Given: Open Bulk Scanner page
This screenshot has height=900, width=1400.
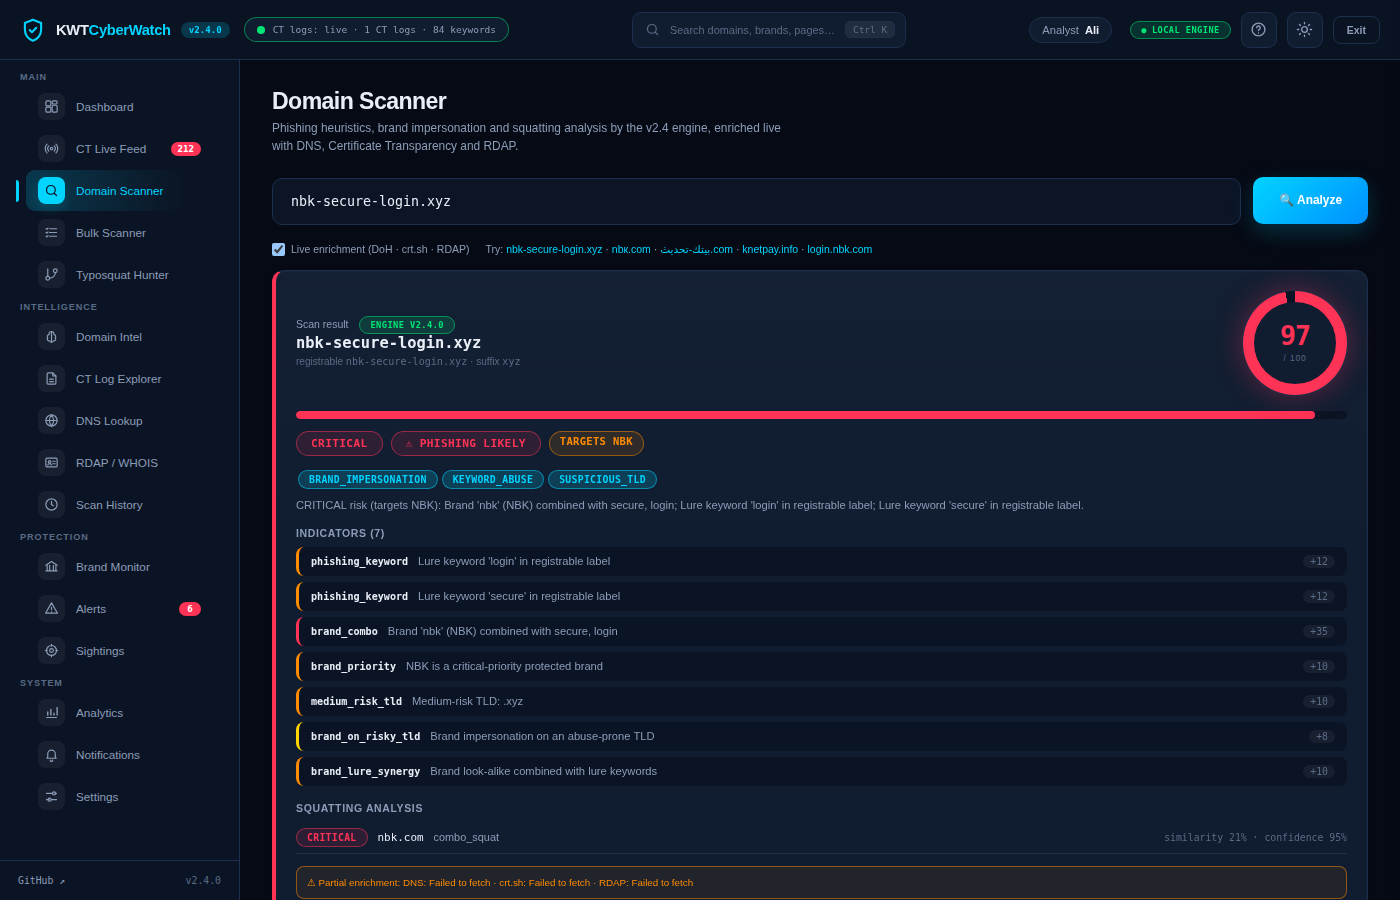Looking at the screenshot, I should coord(113,233).
